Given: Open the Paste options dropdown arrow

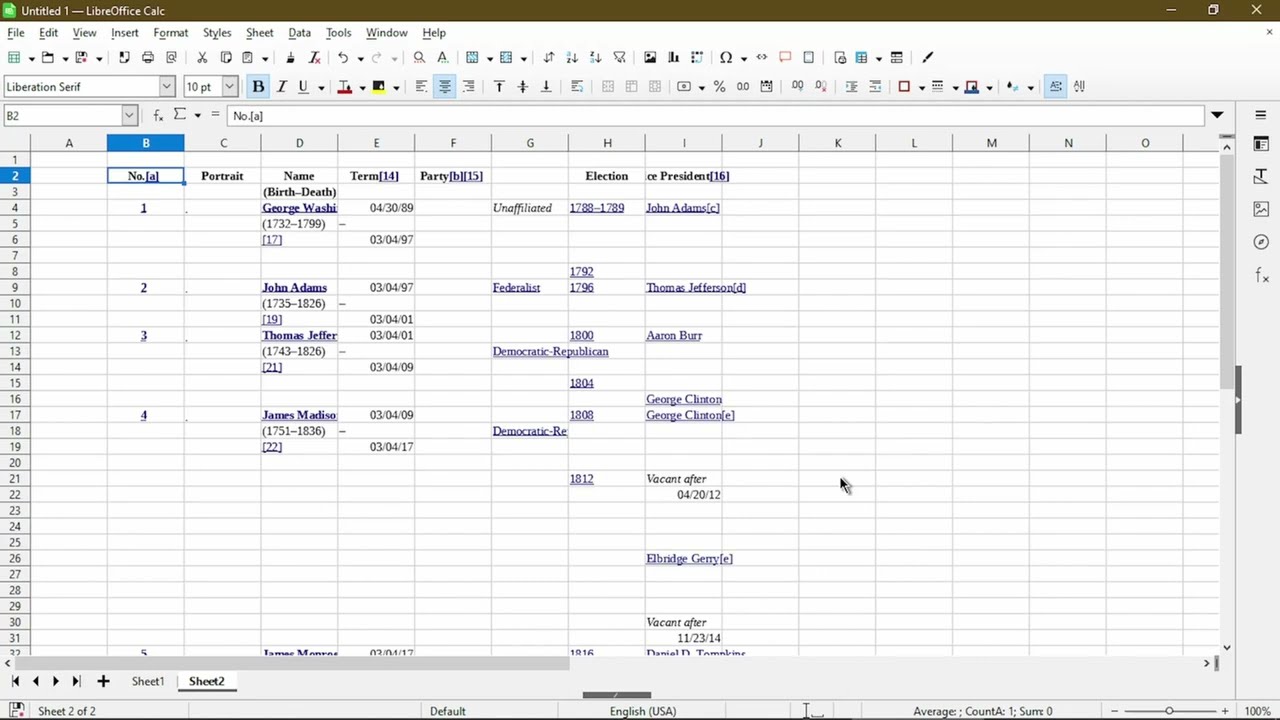Looking at the screenshot, I should coord(263,58).
